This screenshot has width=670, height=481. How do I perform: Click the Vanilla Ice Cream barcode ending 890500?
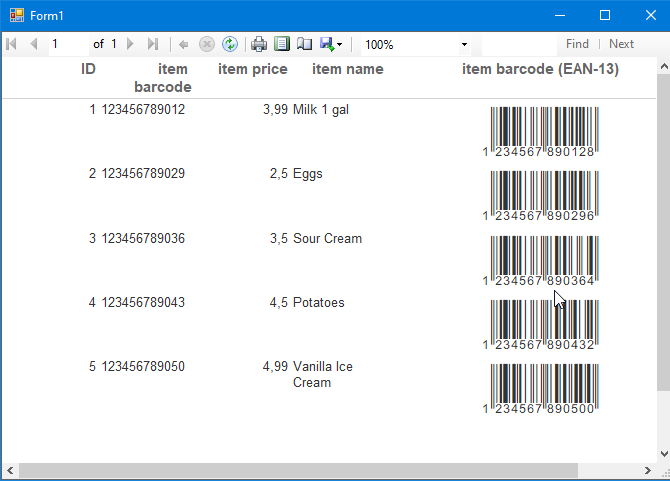[541, 389]
